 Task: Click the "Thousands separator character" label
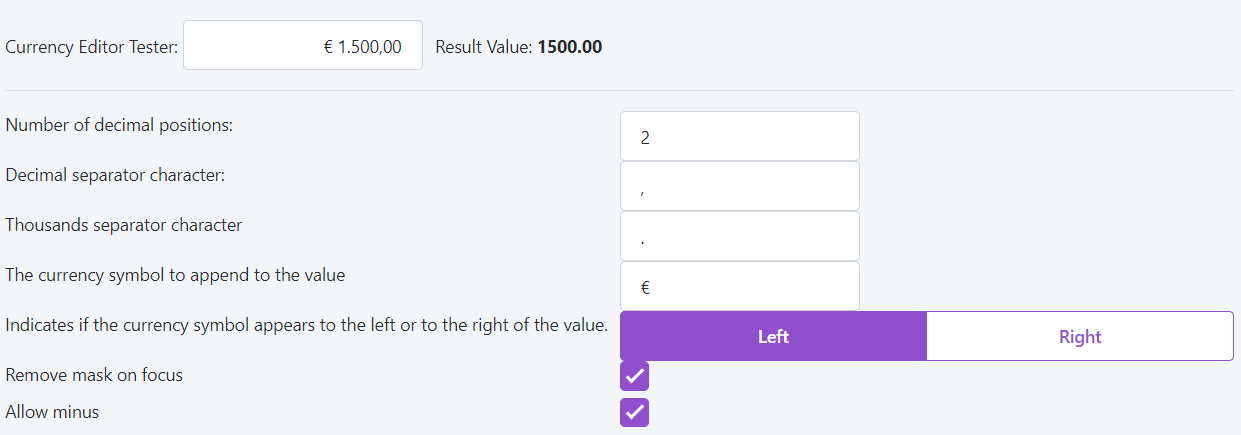pyautogui.click(x=123, y=225)
